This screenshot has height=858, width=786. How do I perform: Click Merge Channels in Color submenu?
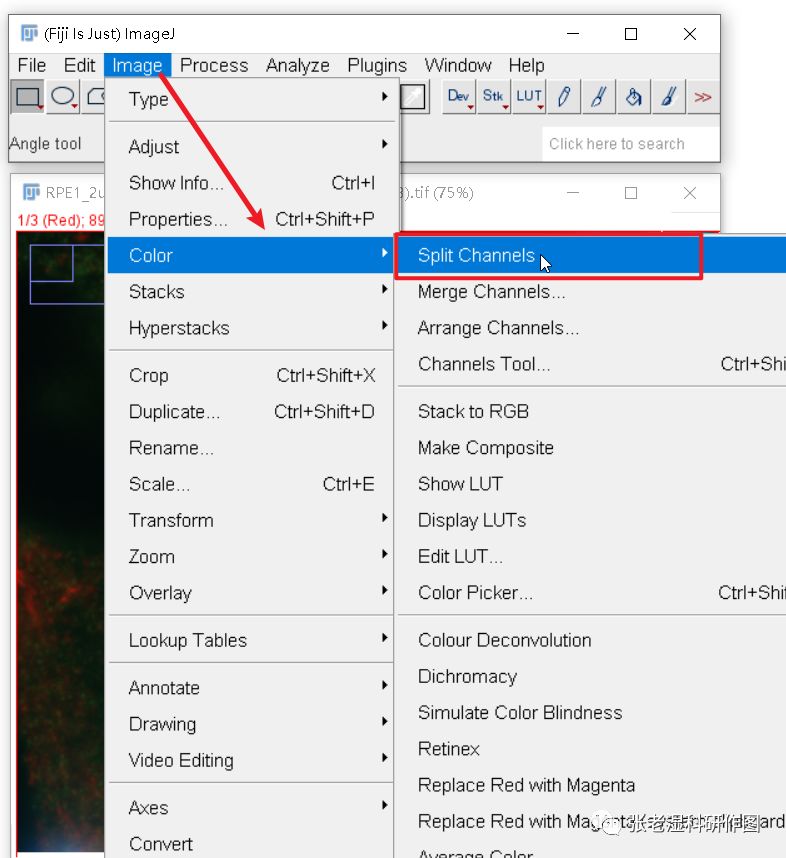click(x=592, y=291)
